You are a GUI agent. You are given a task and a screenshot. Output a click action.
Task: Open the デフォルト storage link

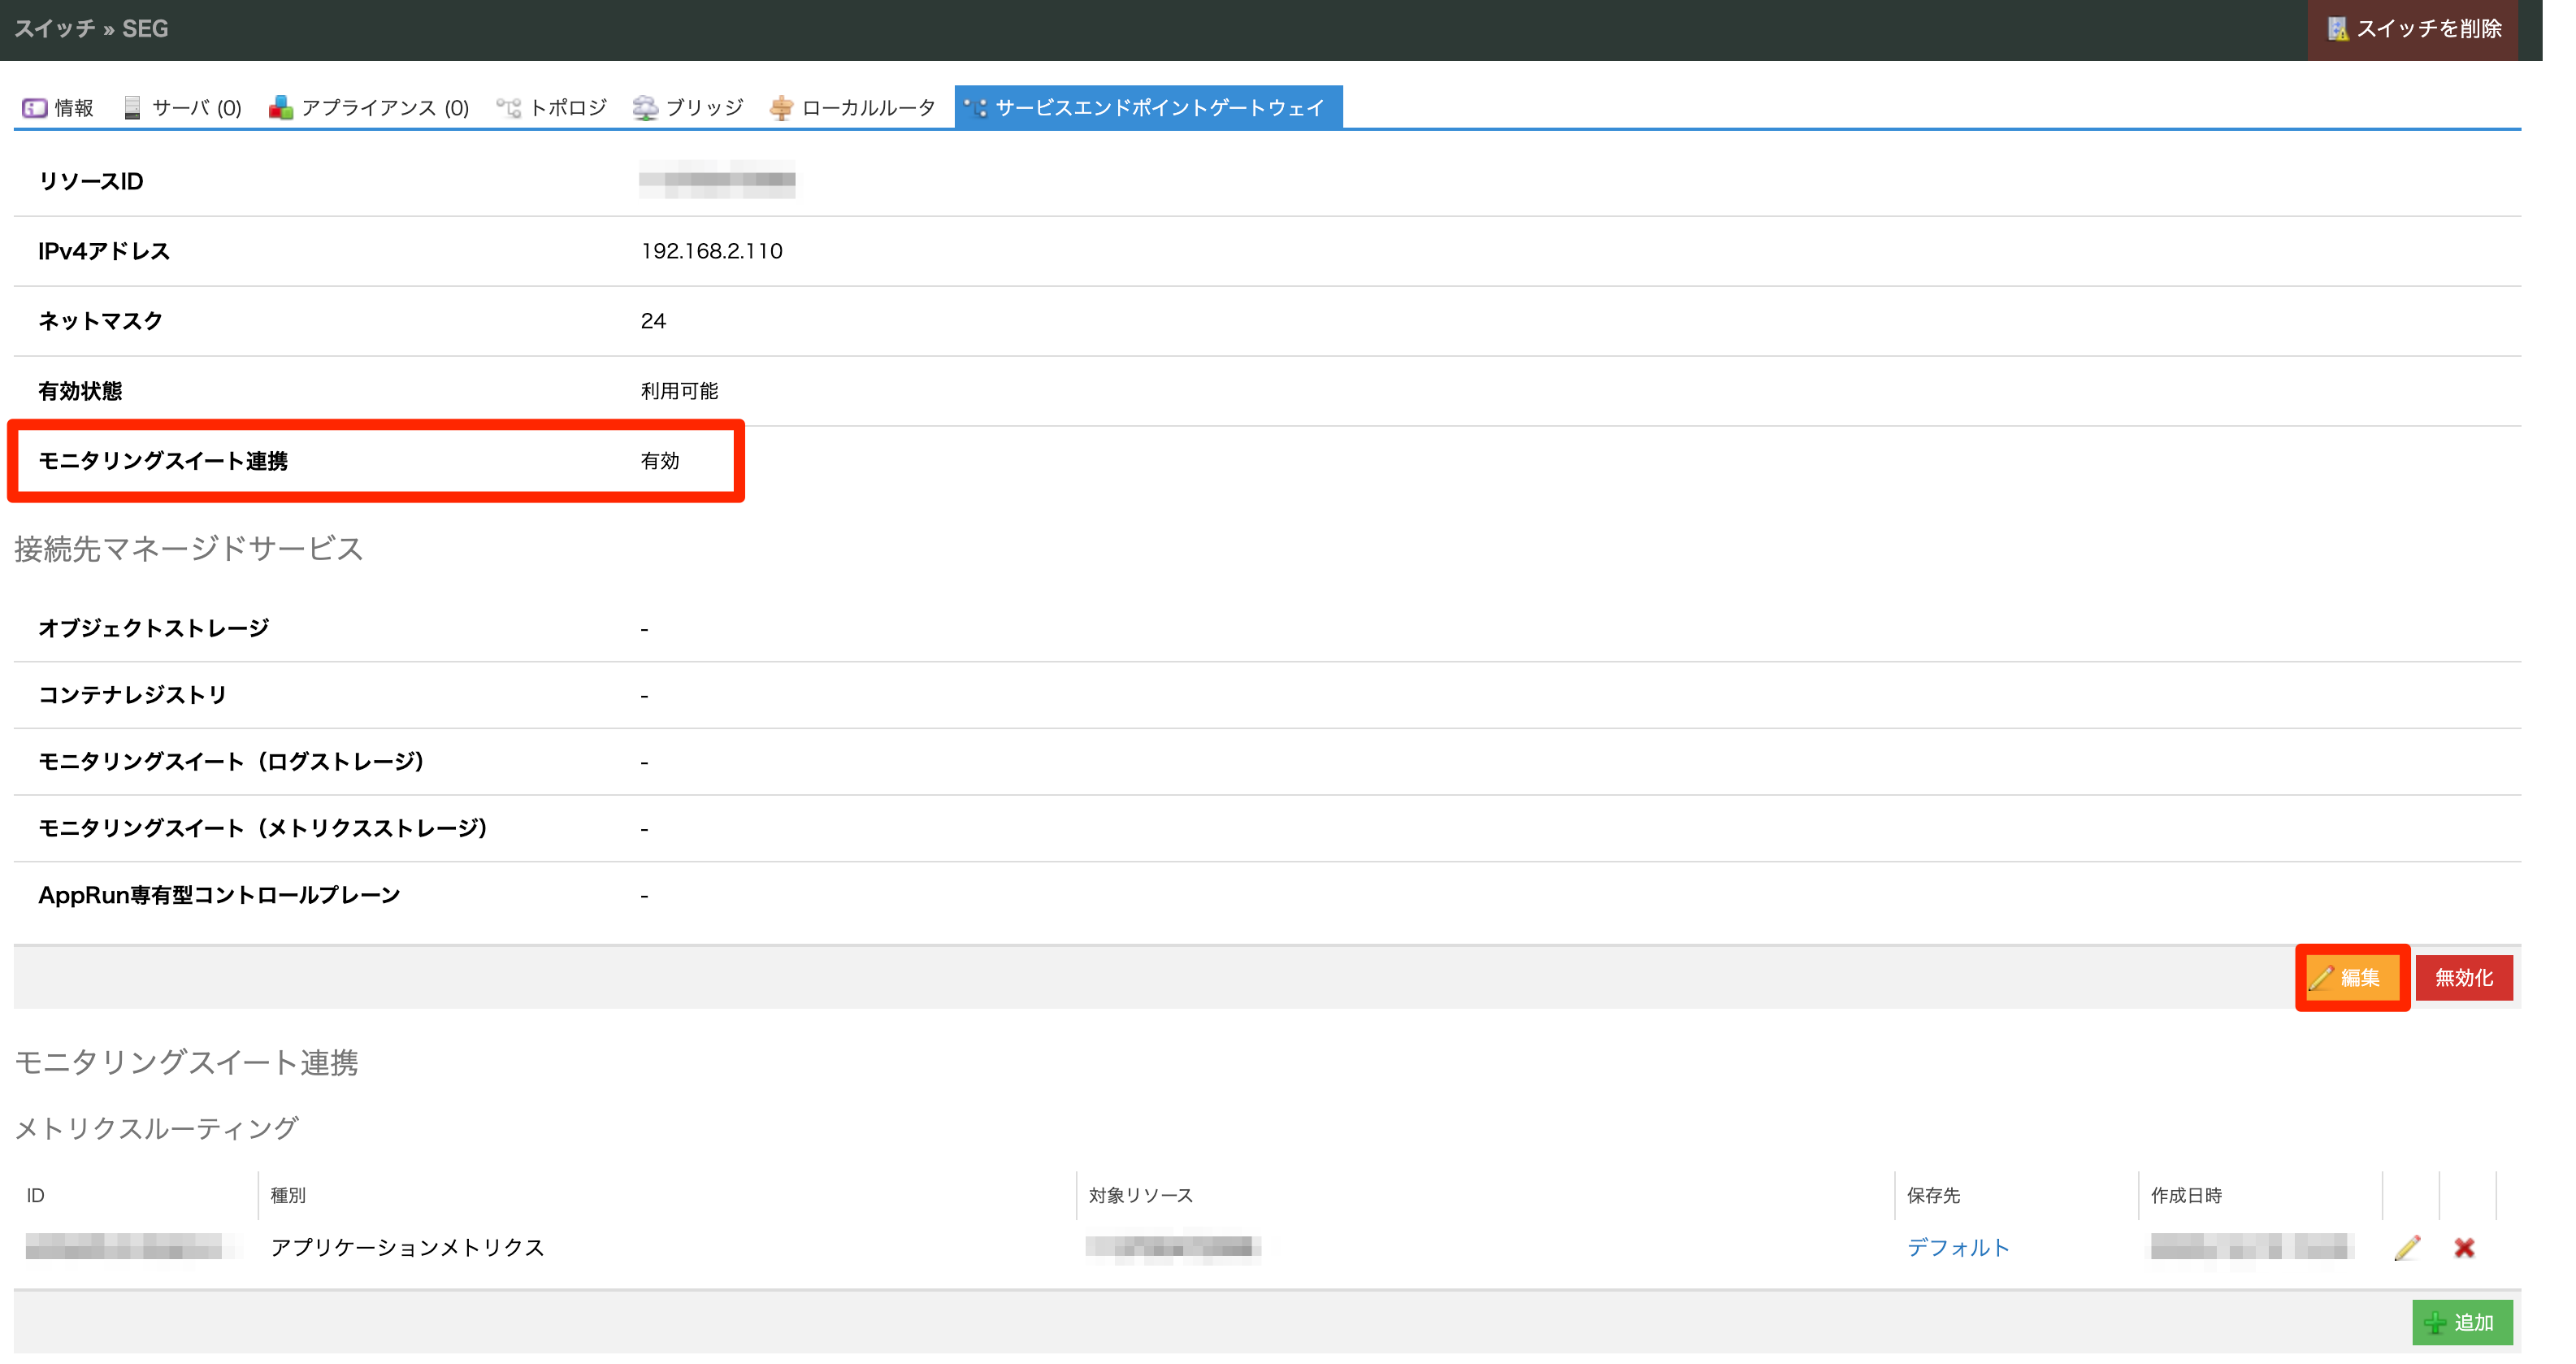coord(1957,1247)
